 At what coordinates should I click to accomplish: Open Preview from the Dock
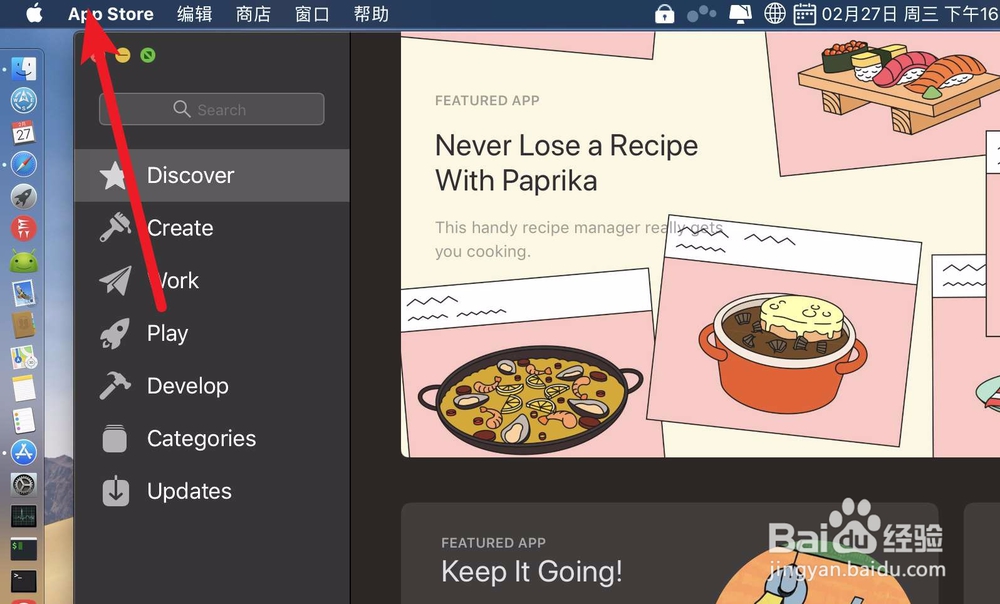click(24, 293)
